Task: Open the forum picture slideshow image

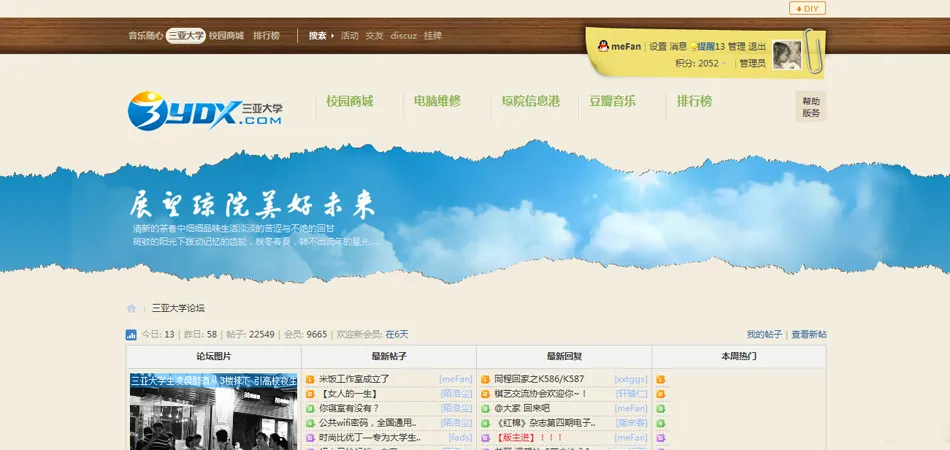Action: click(x=213, y=411)
